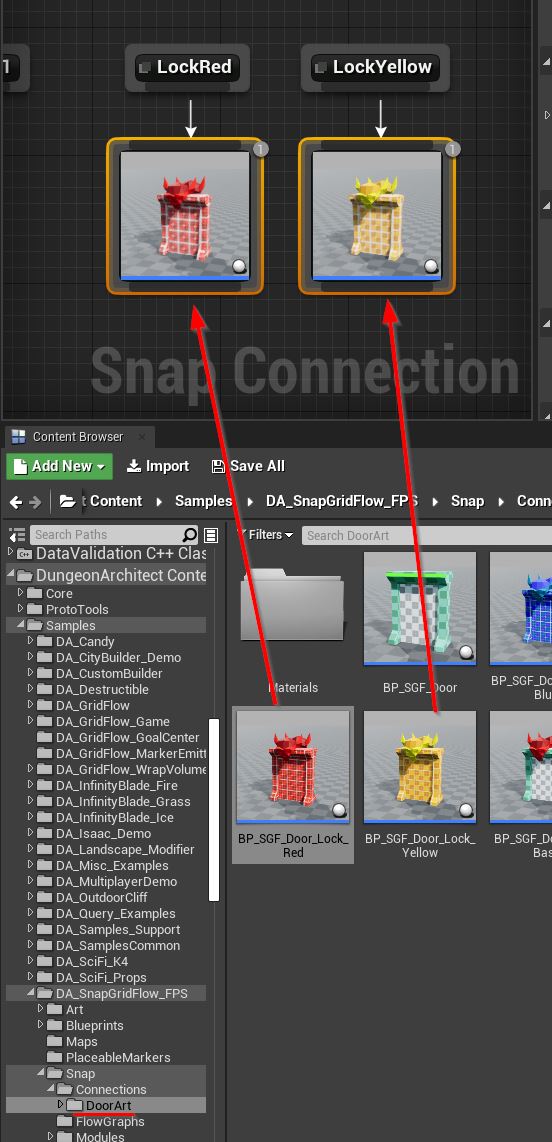Collapse the DA_SnapGridFlow_FPS folder
The image size is (552, 1142).
pos(31,993)
